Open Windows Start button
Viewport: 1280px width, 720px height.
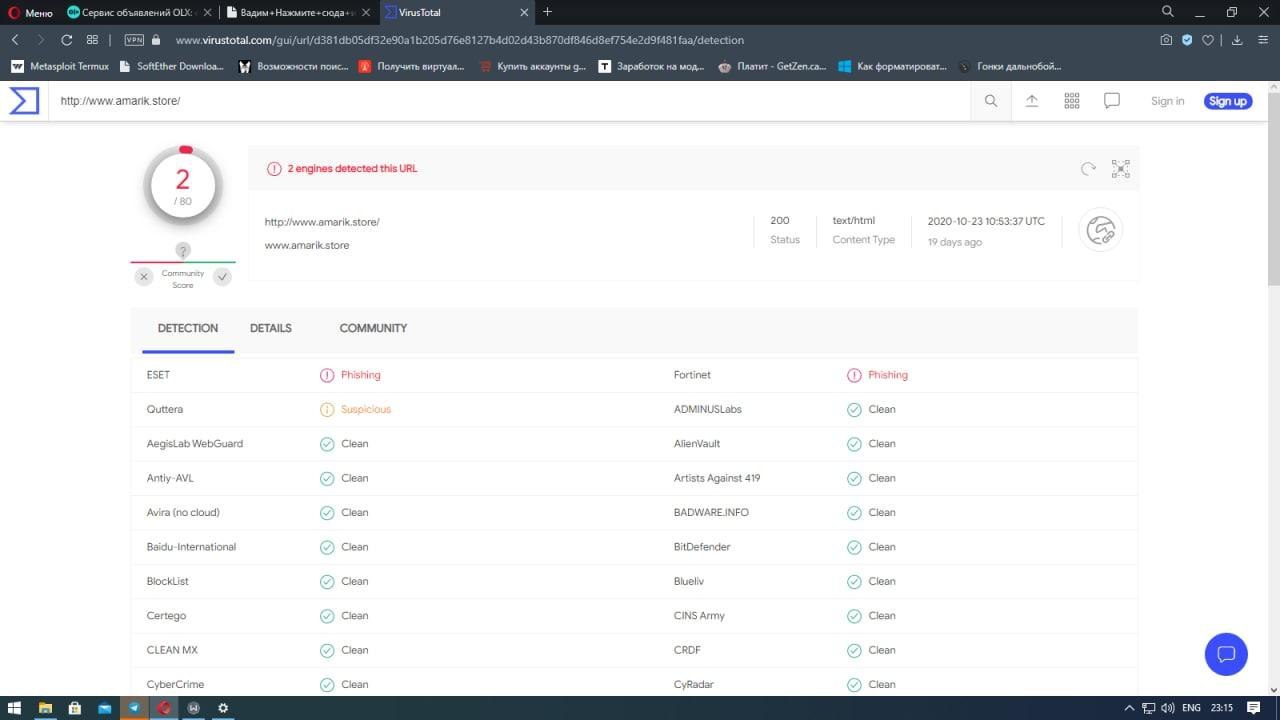[15, 708]
